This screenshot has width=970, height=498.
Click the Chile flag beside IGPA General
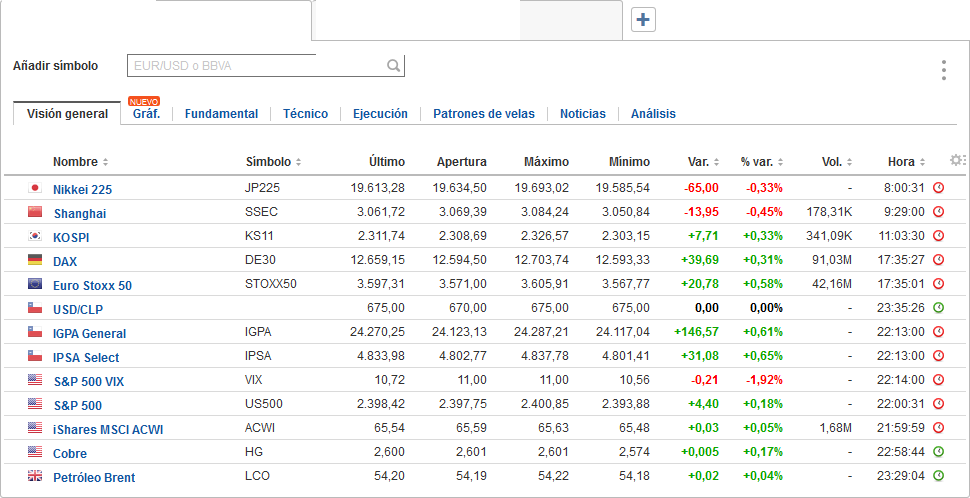click(35, 332)
